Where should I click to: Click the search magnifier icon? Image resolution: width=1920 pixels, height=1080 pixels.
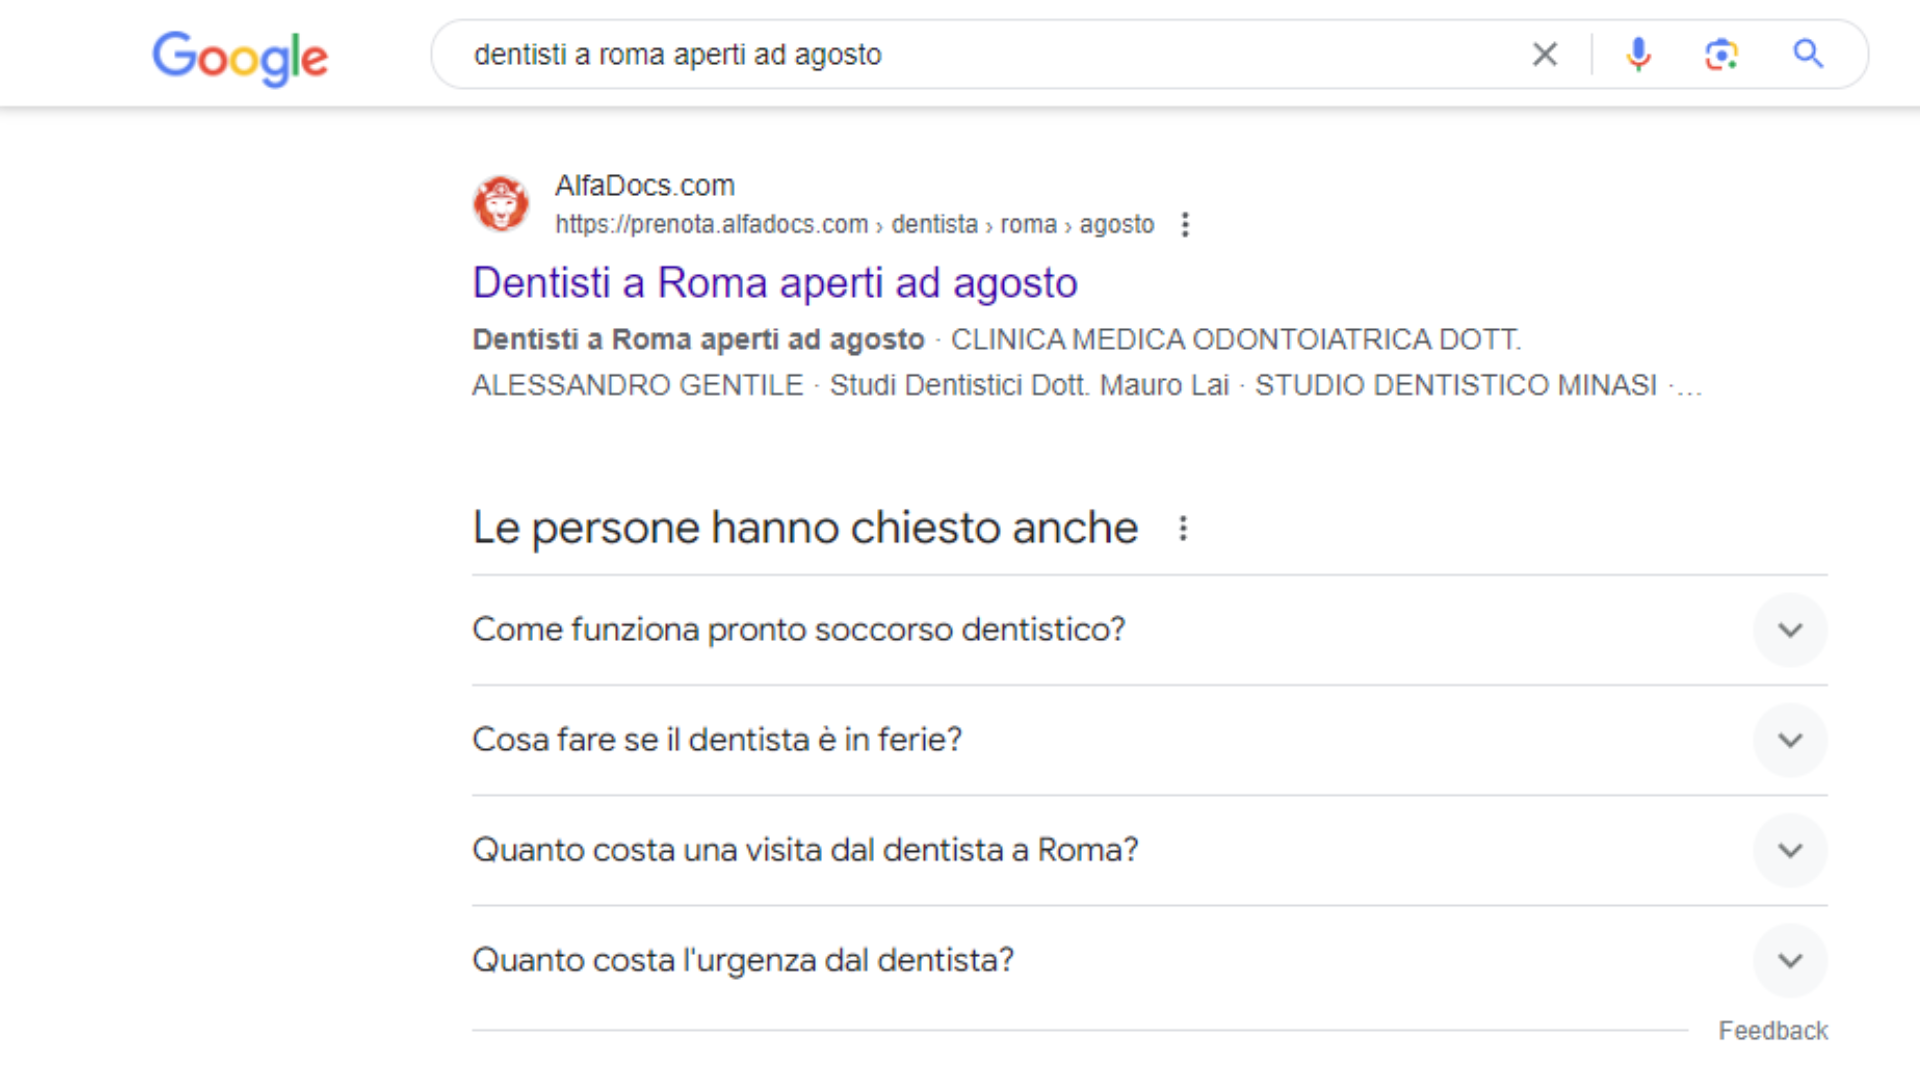pos(1808,54)
